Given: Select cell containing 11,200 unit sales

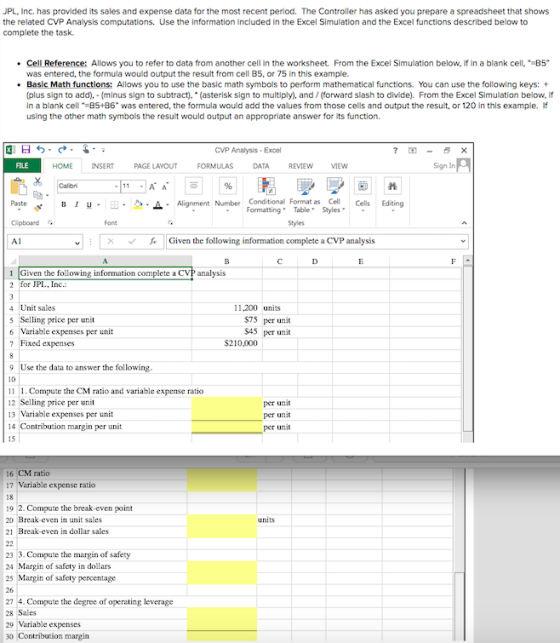Looking at the screenshot, I should 227,308.
